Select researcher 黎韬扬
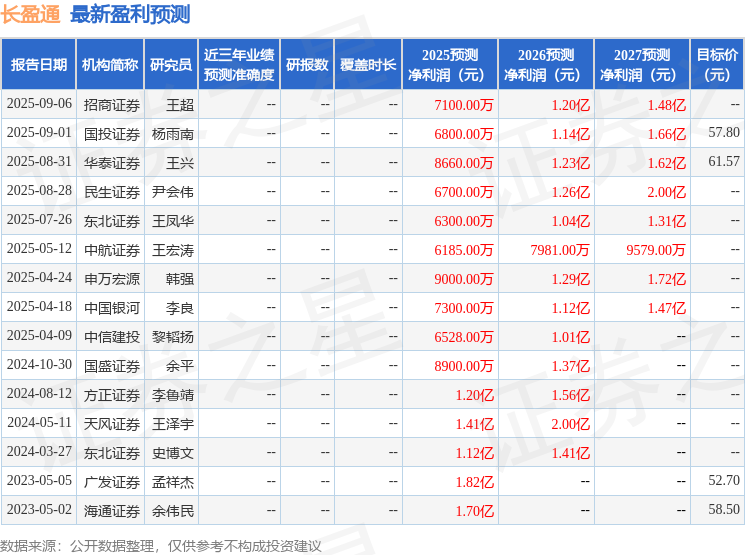 coord(172,337)
